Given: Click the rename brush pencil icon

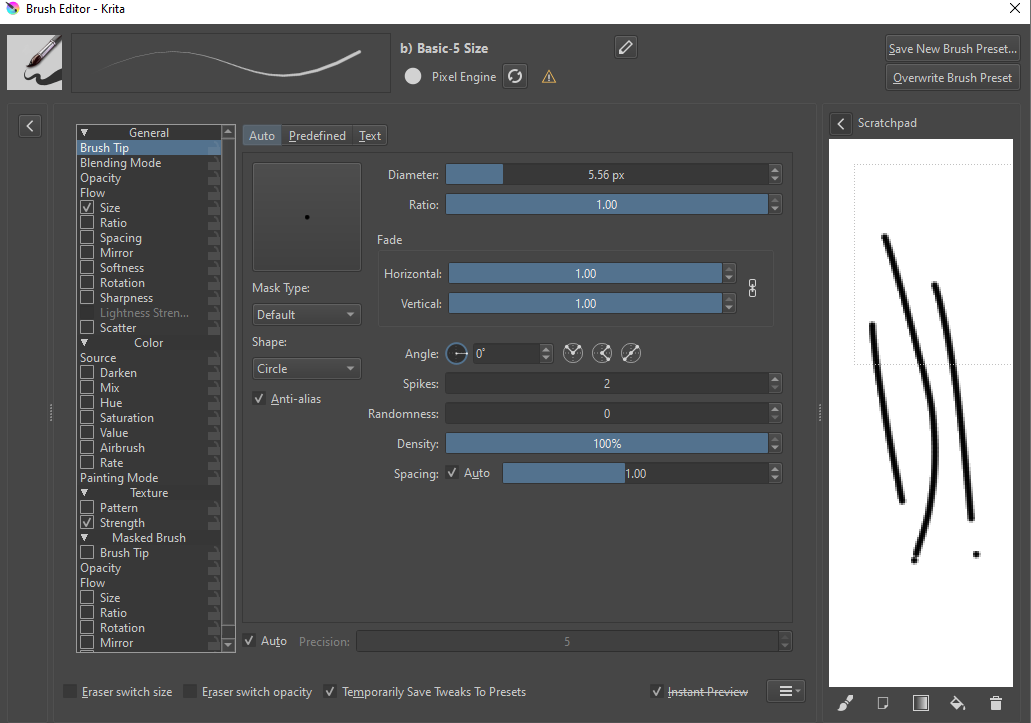Looking at the screenshot, I should 626,47.
